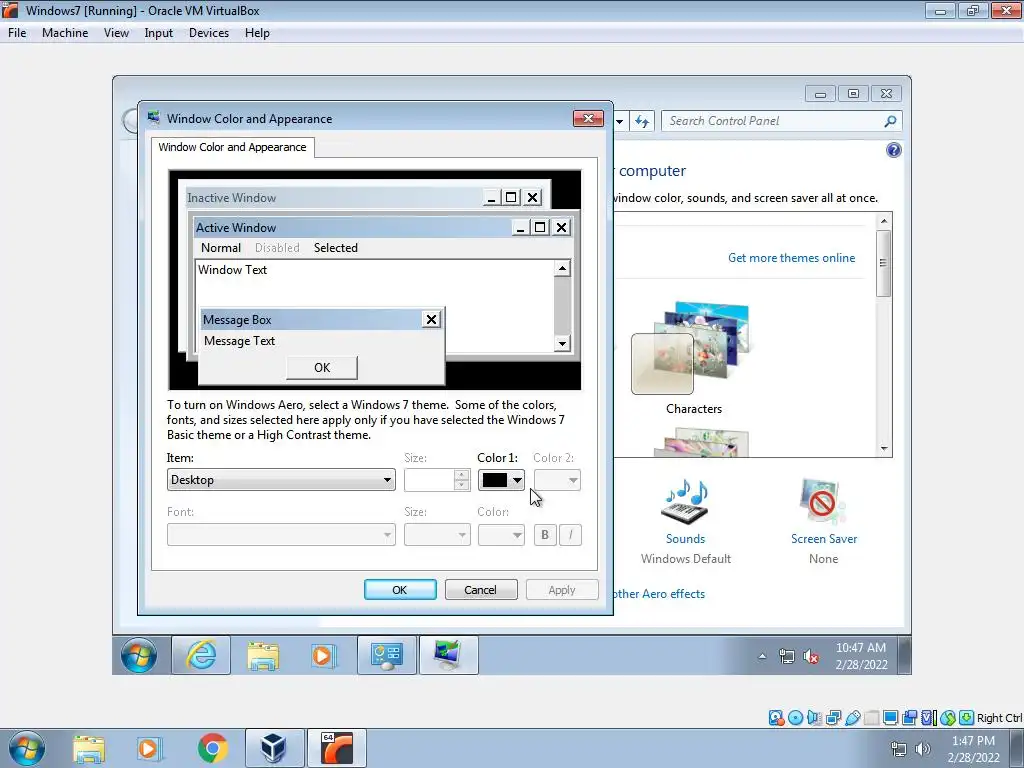Image resolution: width=1024 pixels, height=768 pixels.
Task: Open the VirtualBox File menu
Action: coord(17,33)
